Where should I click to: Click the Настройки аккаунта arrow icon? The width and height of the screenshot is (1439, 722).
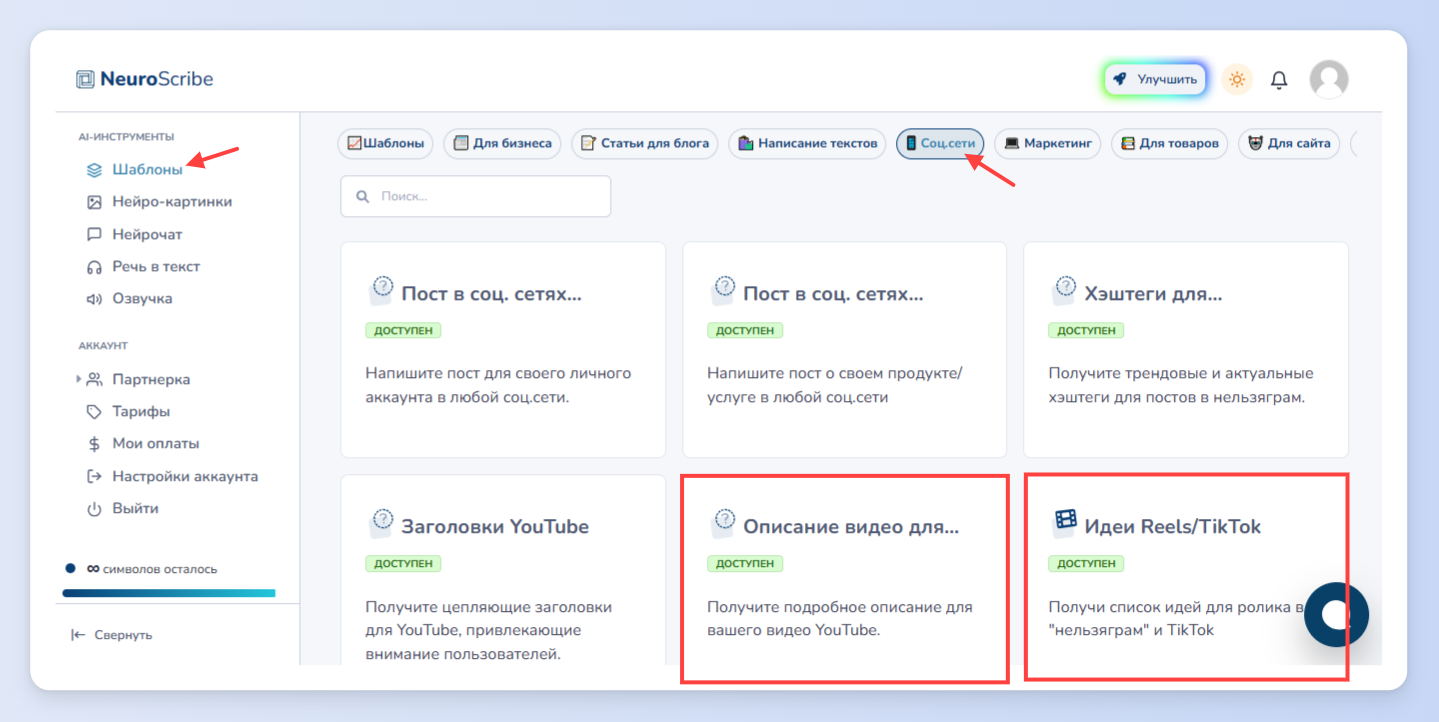click(x=94, y=476)
